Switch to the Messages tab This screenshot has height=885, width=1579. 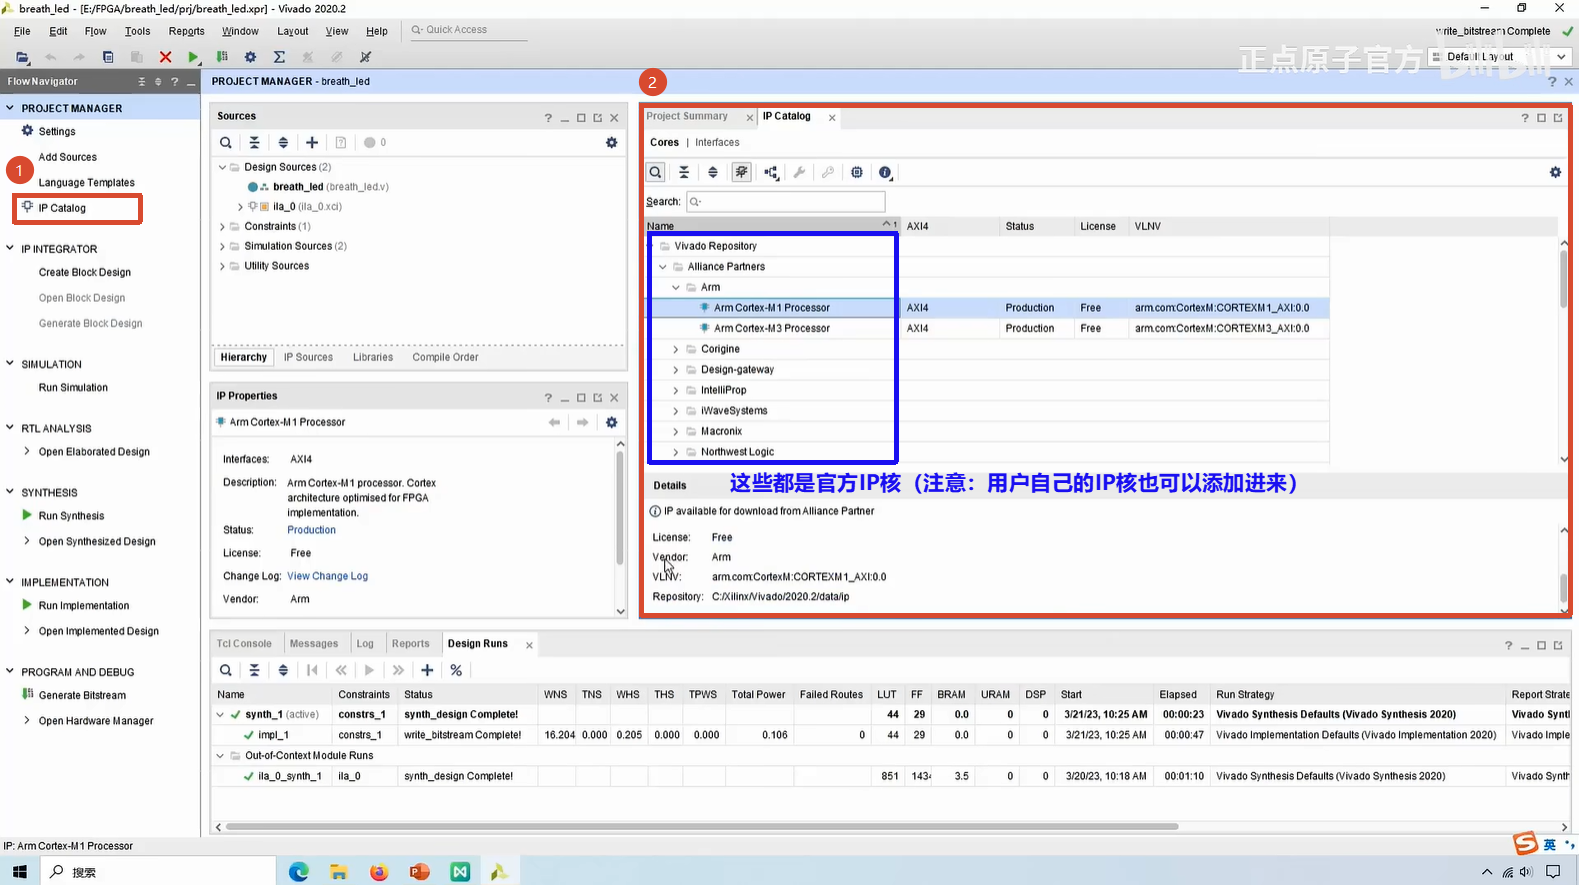pyautogui.click(x=314, y=644)
